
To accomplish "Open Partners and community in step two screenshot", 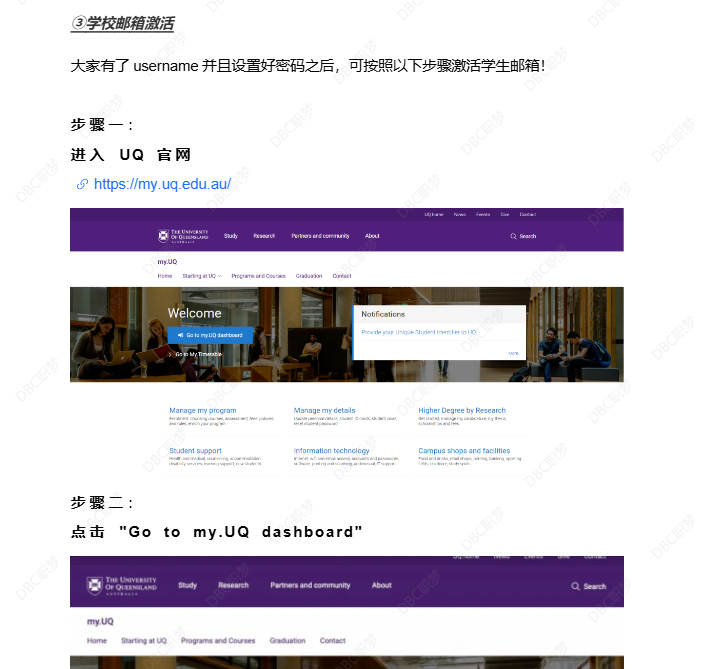I will [x=310, y=585].
